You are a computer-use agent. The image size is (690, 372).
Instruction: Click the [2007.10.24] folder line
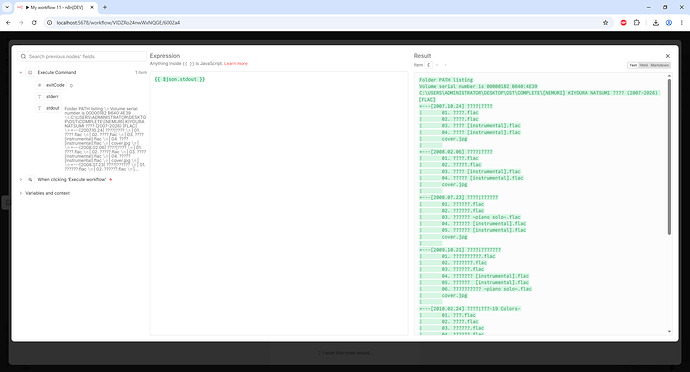click(455, 106)
